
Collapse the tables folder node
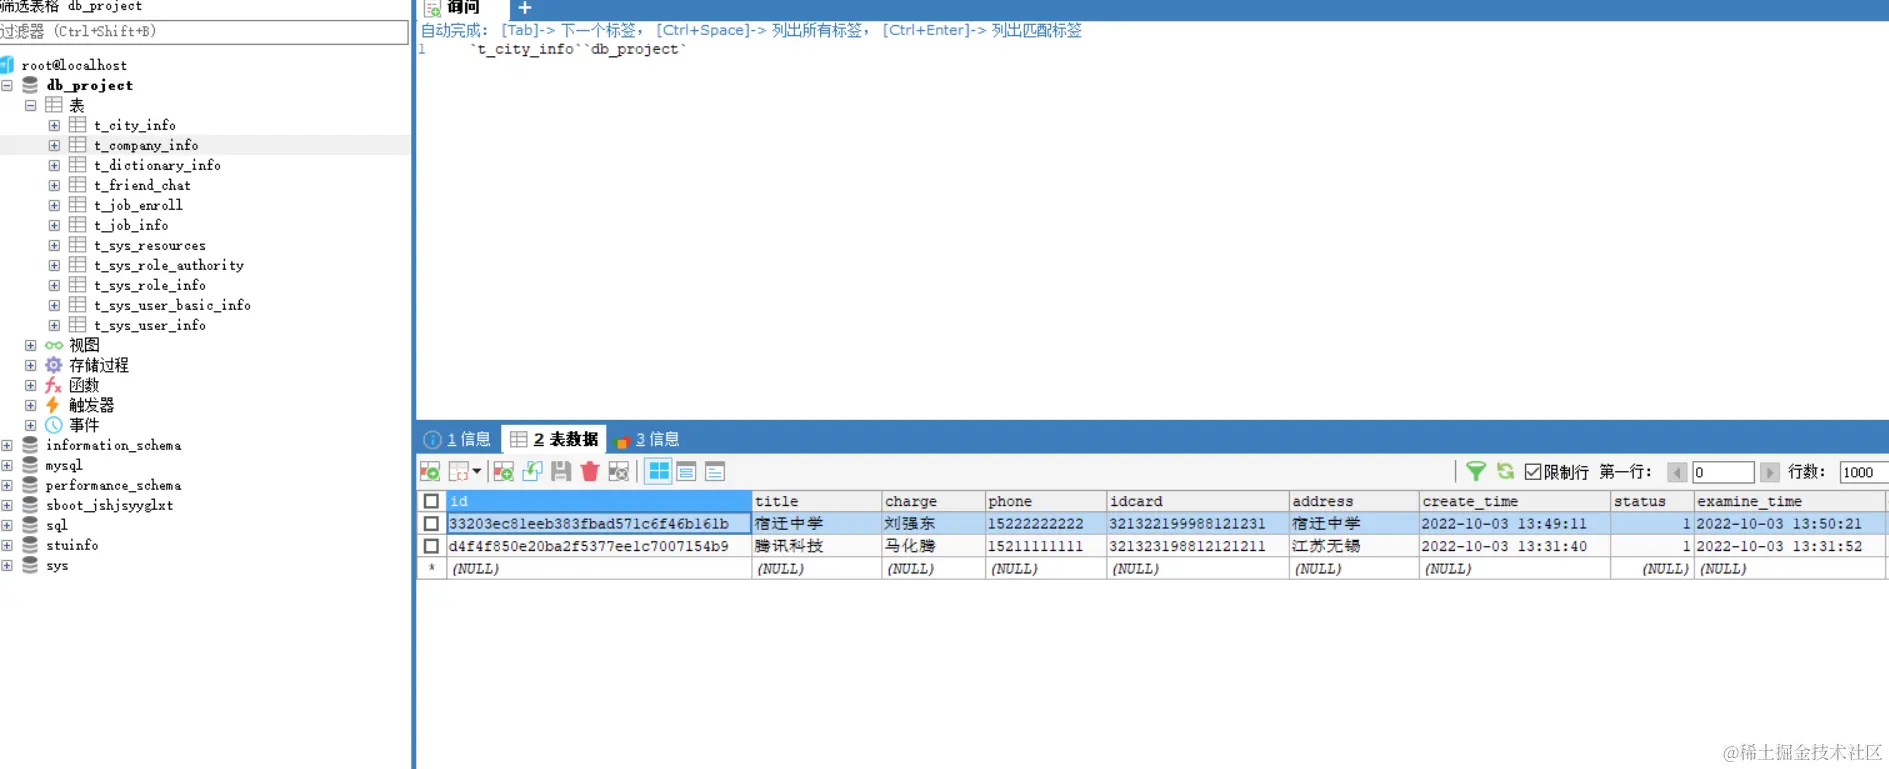click(31, 105)
